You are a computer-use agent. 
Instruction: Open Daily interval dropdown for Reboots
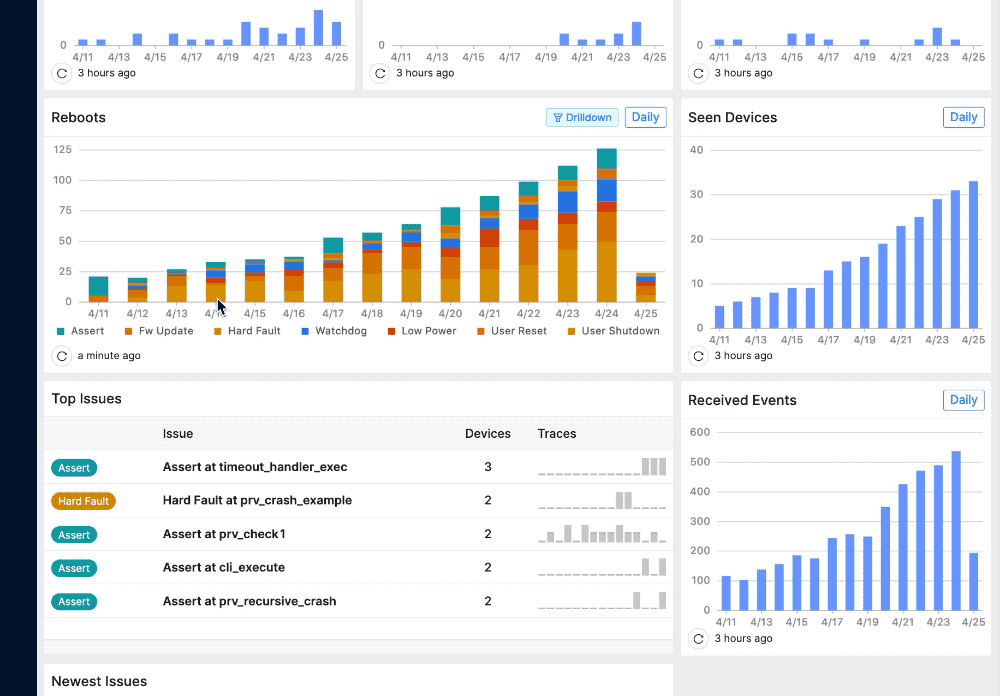[x=646, y=117]
